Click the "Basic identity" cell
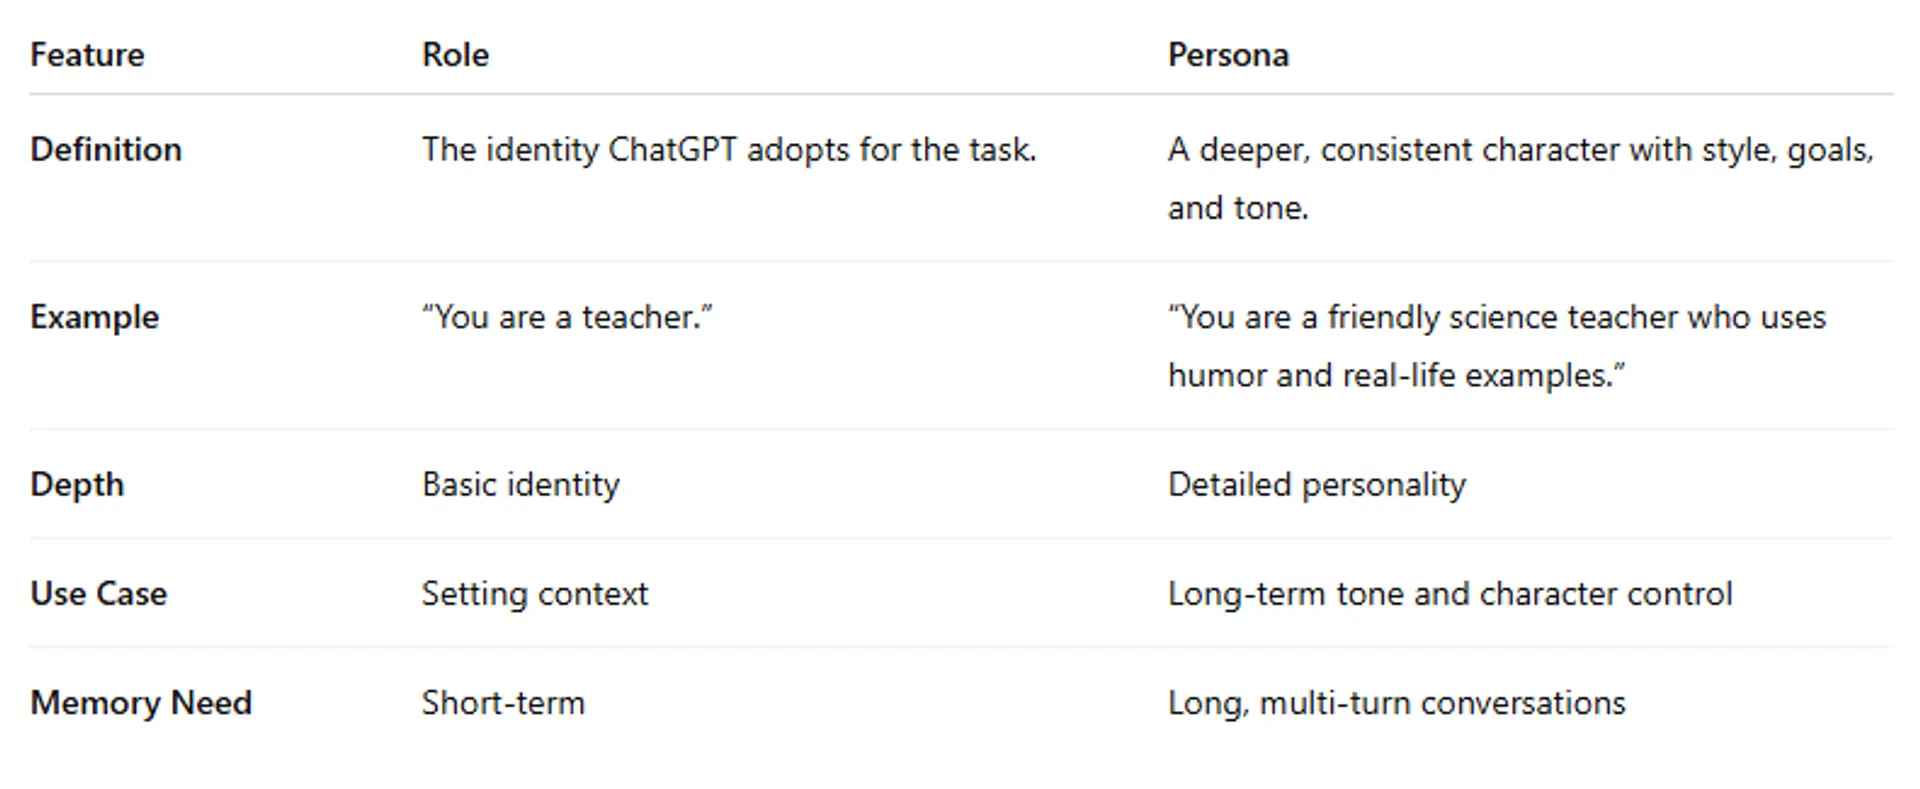This screenshot has width=1920, height=789. pyautogui.click(x=520, y=484)
